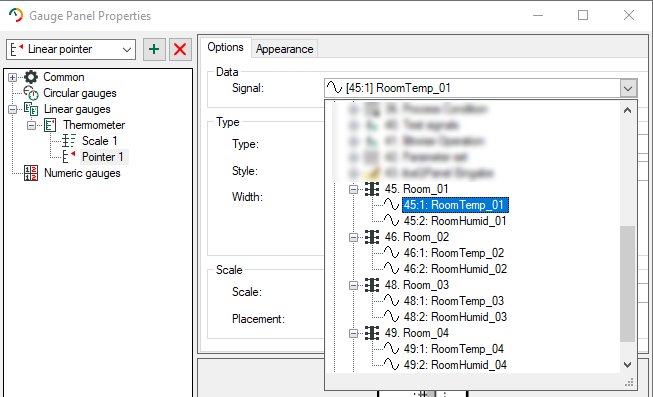The width and height of the screenshot is (653, 397).
Task: Select Pointer 1 in the tree
Action: pyautogui.click(x=102, y=157)
